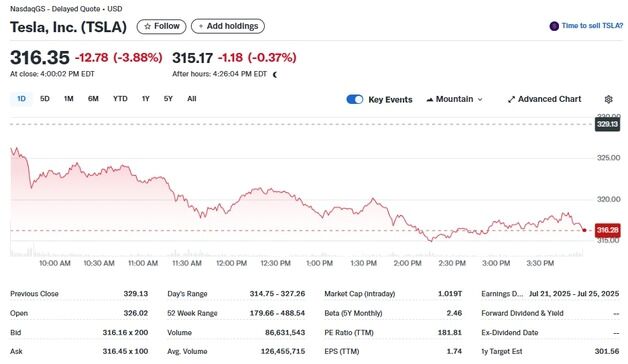Click the red end-point dot on chart
This screenshot has width=628, height=364.
click(x=584, y=230)
